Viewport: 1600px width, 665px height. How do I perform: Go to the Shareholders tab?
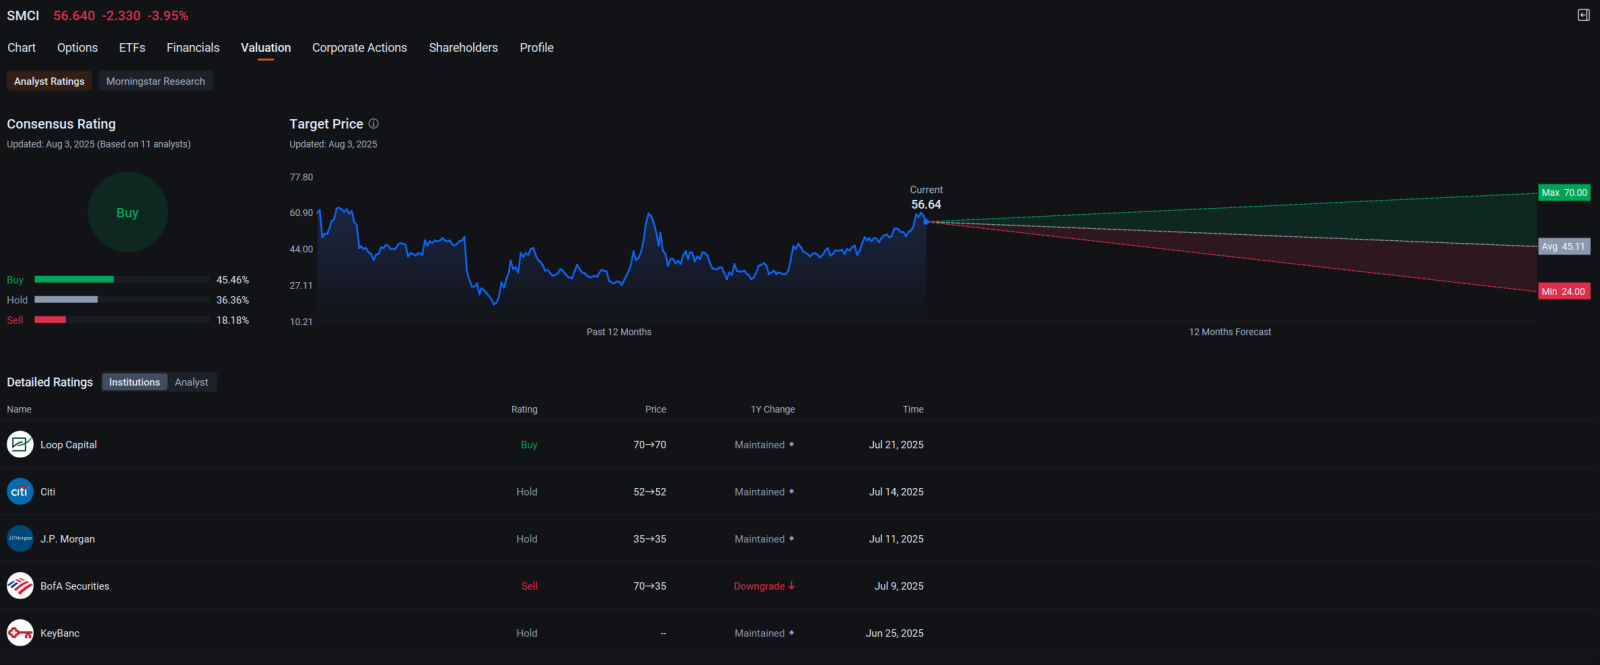click(463, 47)
